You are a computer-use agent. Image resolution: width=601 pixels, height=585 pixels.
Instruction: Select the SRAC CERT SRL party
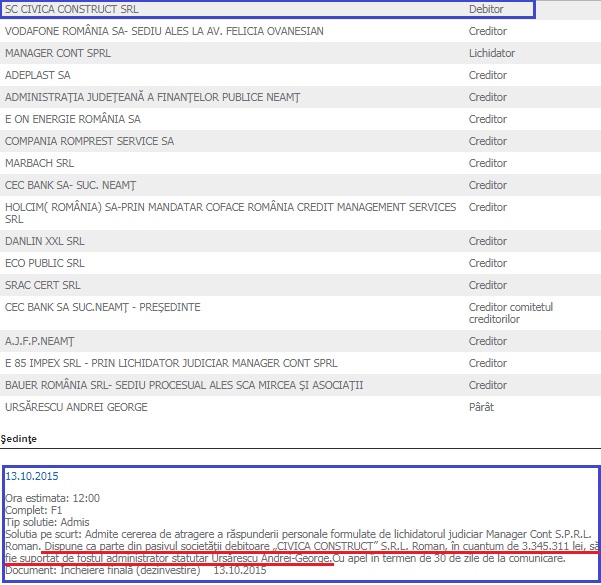pyautogui.click(x=43, y=285)
